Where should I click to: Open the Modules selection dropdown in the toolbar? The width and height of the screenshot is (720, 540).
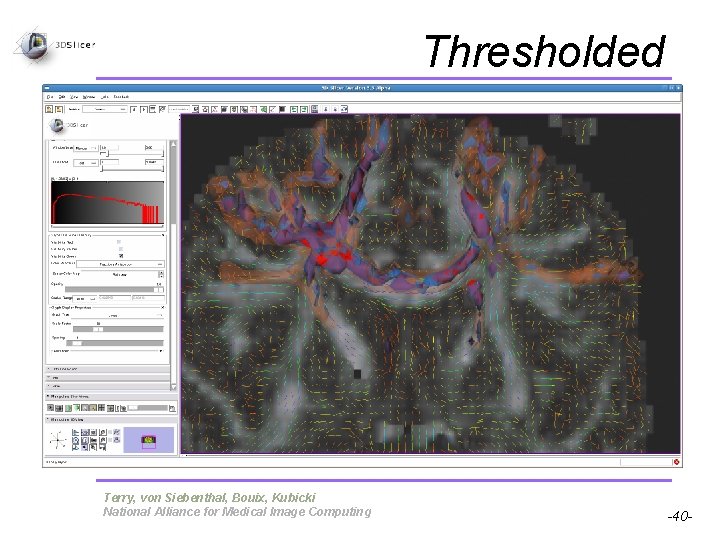[104, 109]
